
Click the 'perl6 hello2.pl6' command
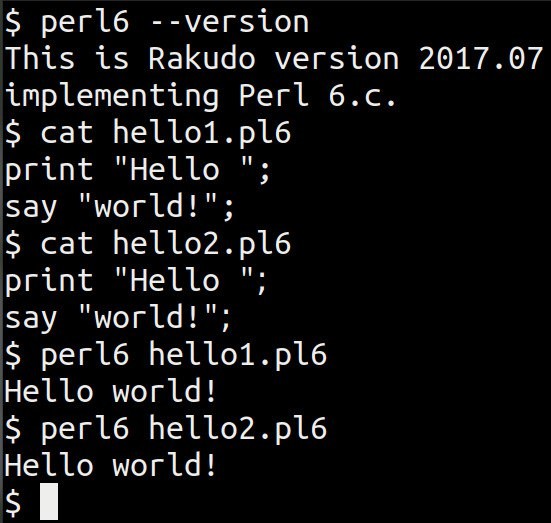[x=184, y=429]
